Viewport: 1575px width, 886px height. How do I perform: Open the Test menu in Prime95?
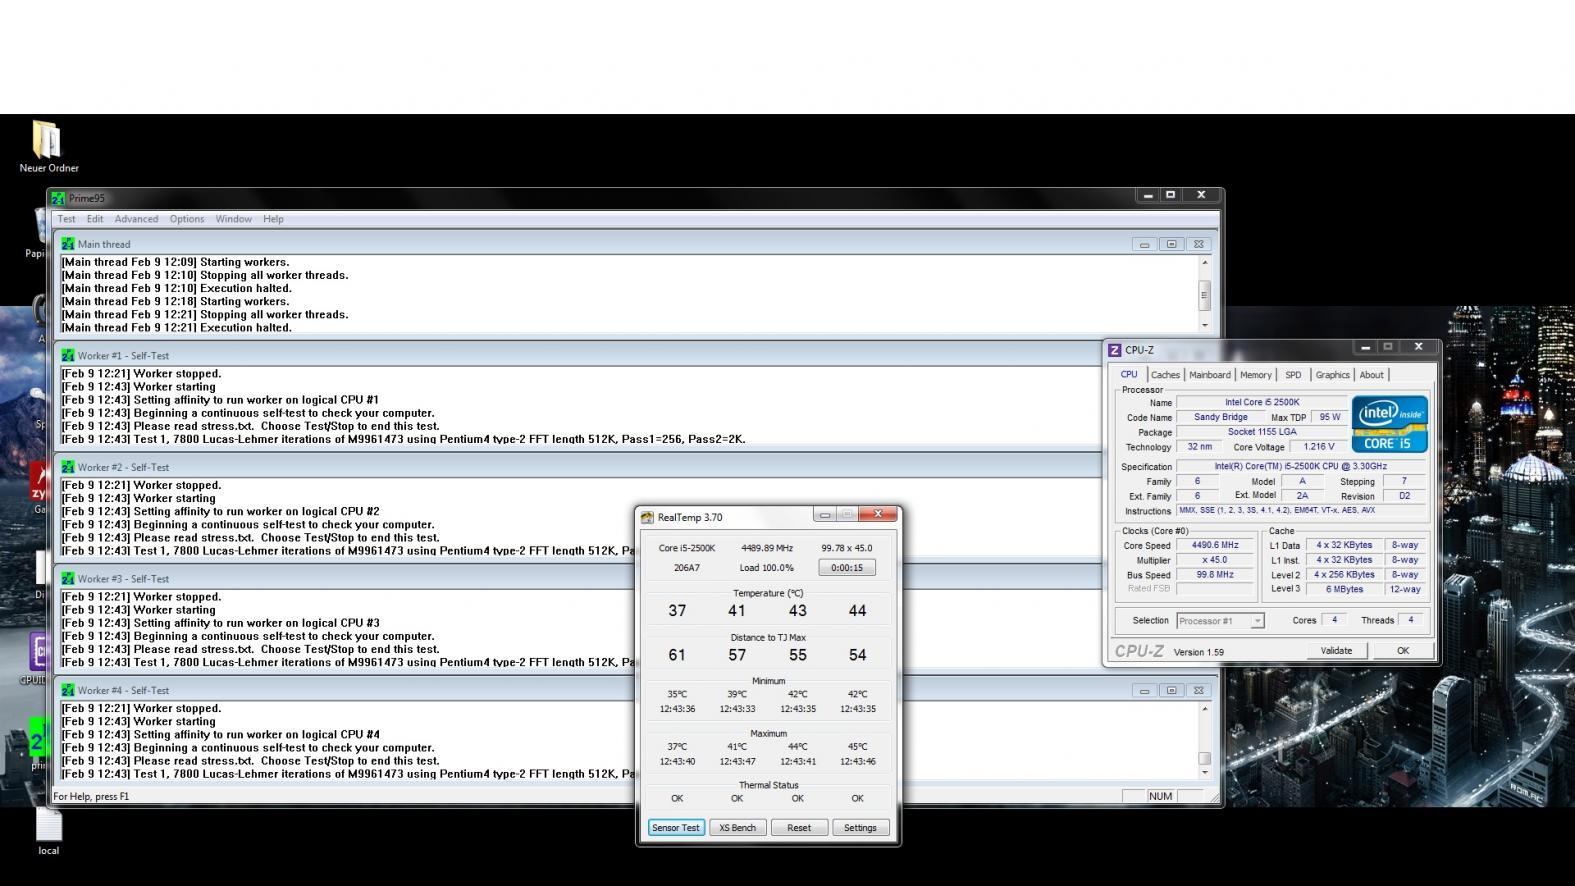(66, 219)
